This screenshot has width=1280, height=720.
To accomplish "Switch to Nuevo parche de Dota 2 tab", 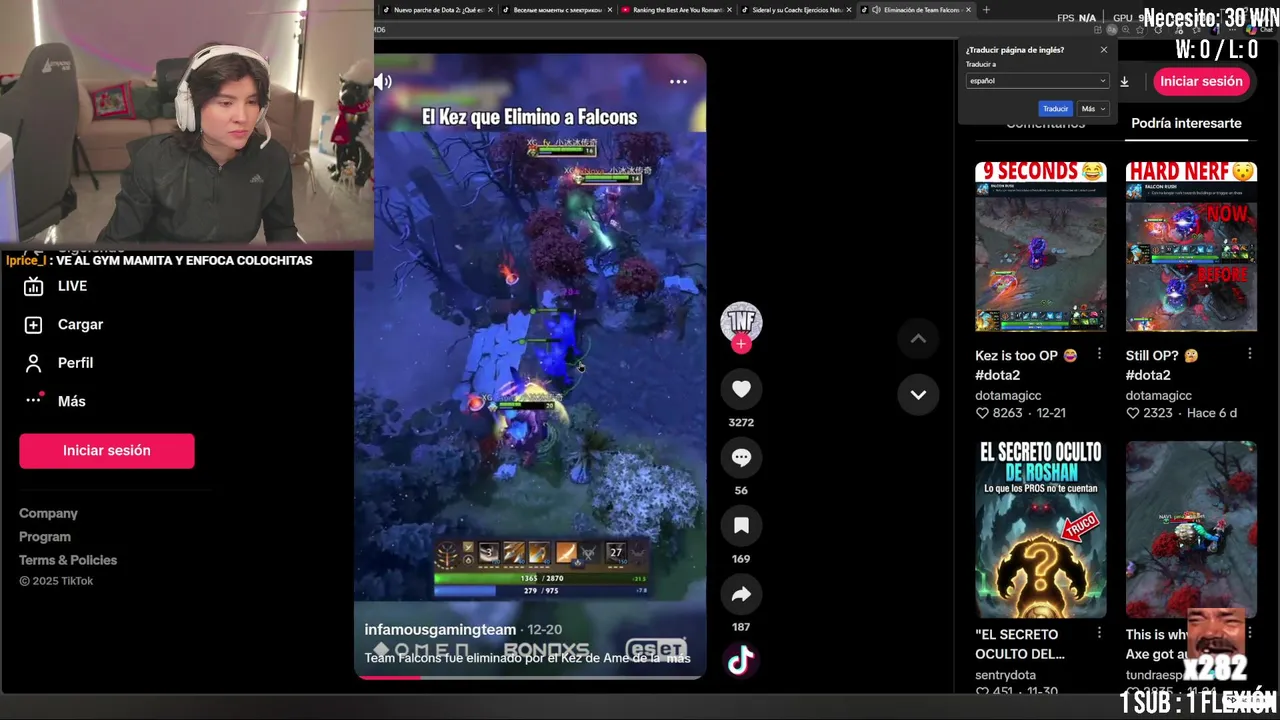I will (439, 10).
